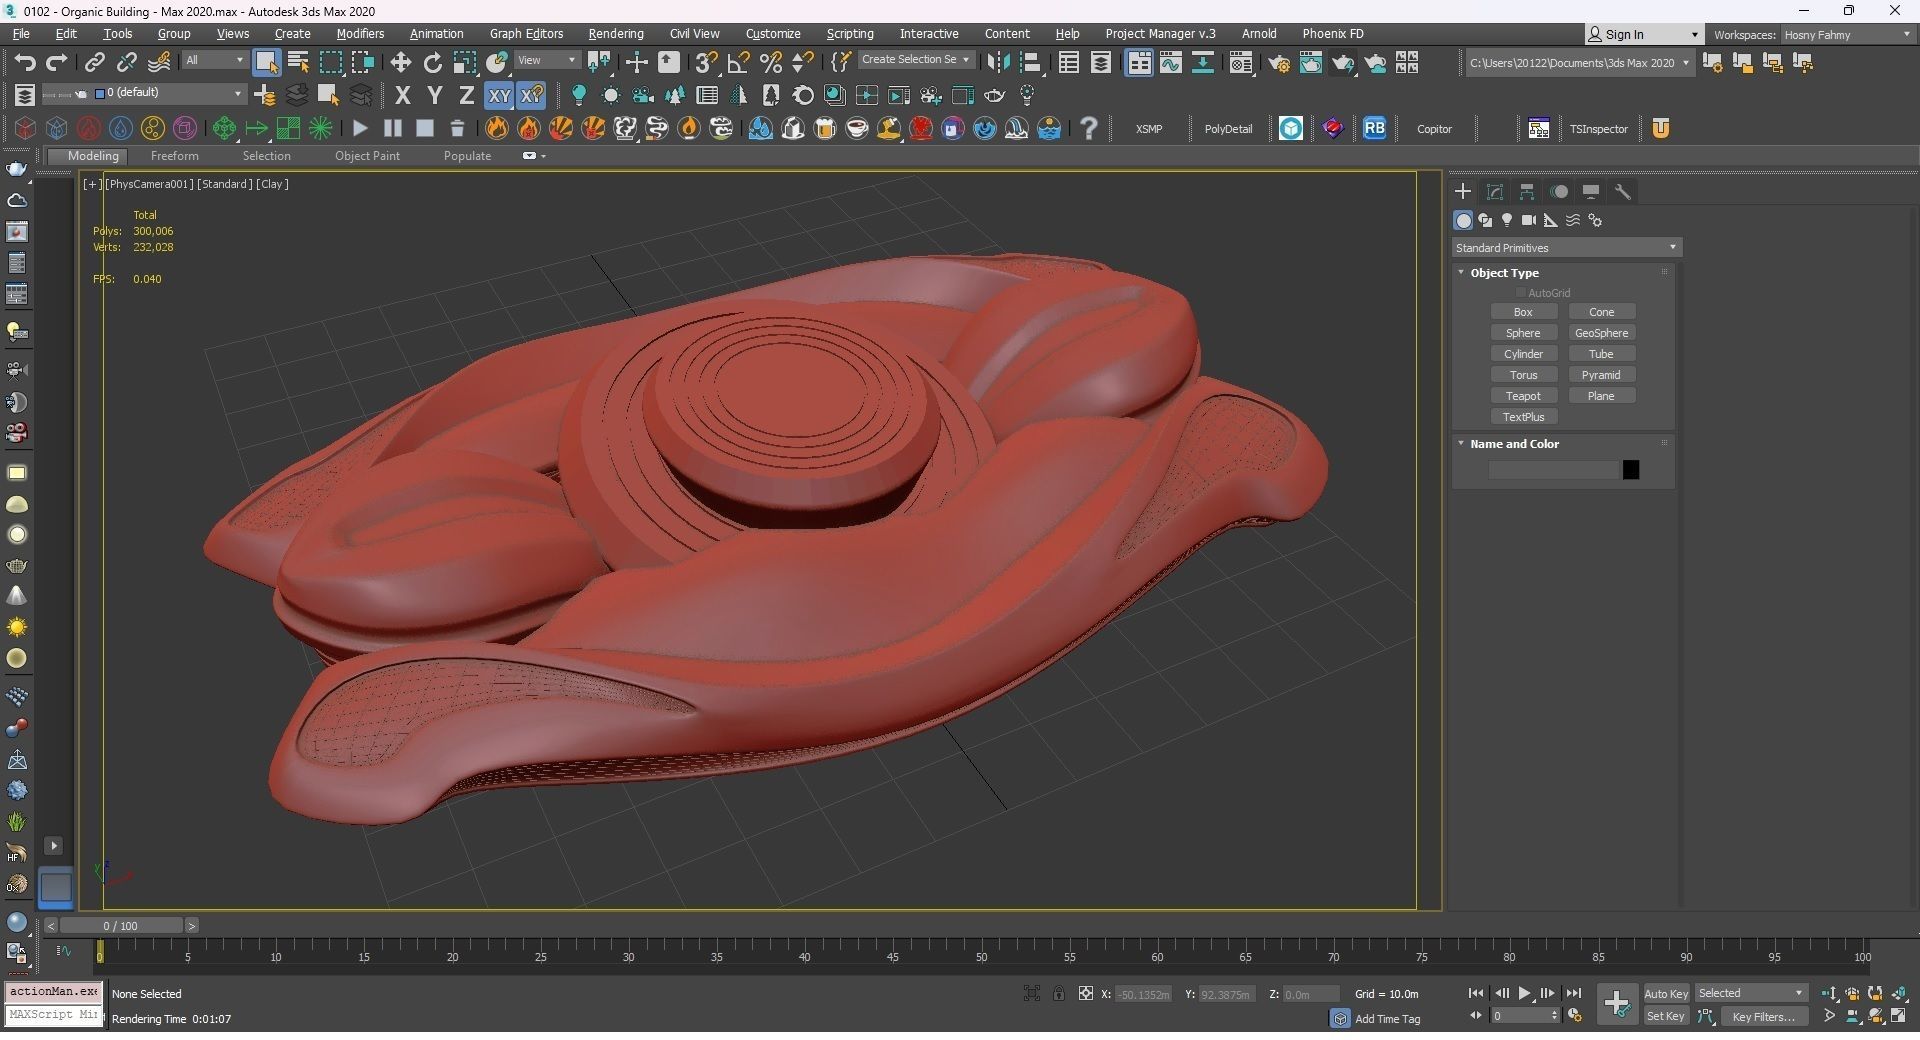Open the Render Setup teapot-gear icon
The image size is (1920, 1040).
[x=1279, y=63]
